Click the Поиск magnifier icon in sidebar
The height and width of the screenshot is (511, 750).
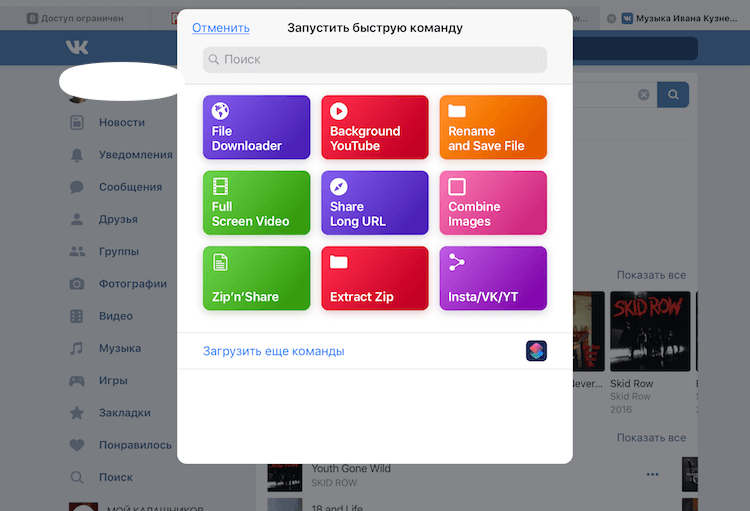point(77,477)
